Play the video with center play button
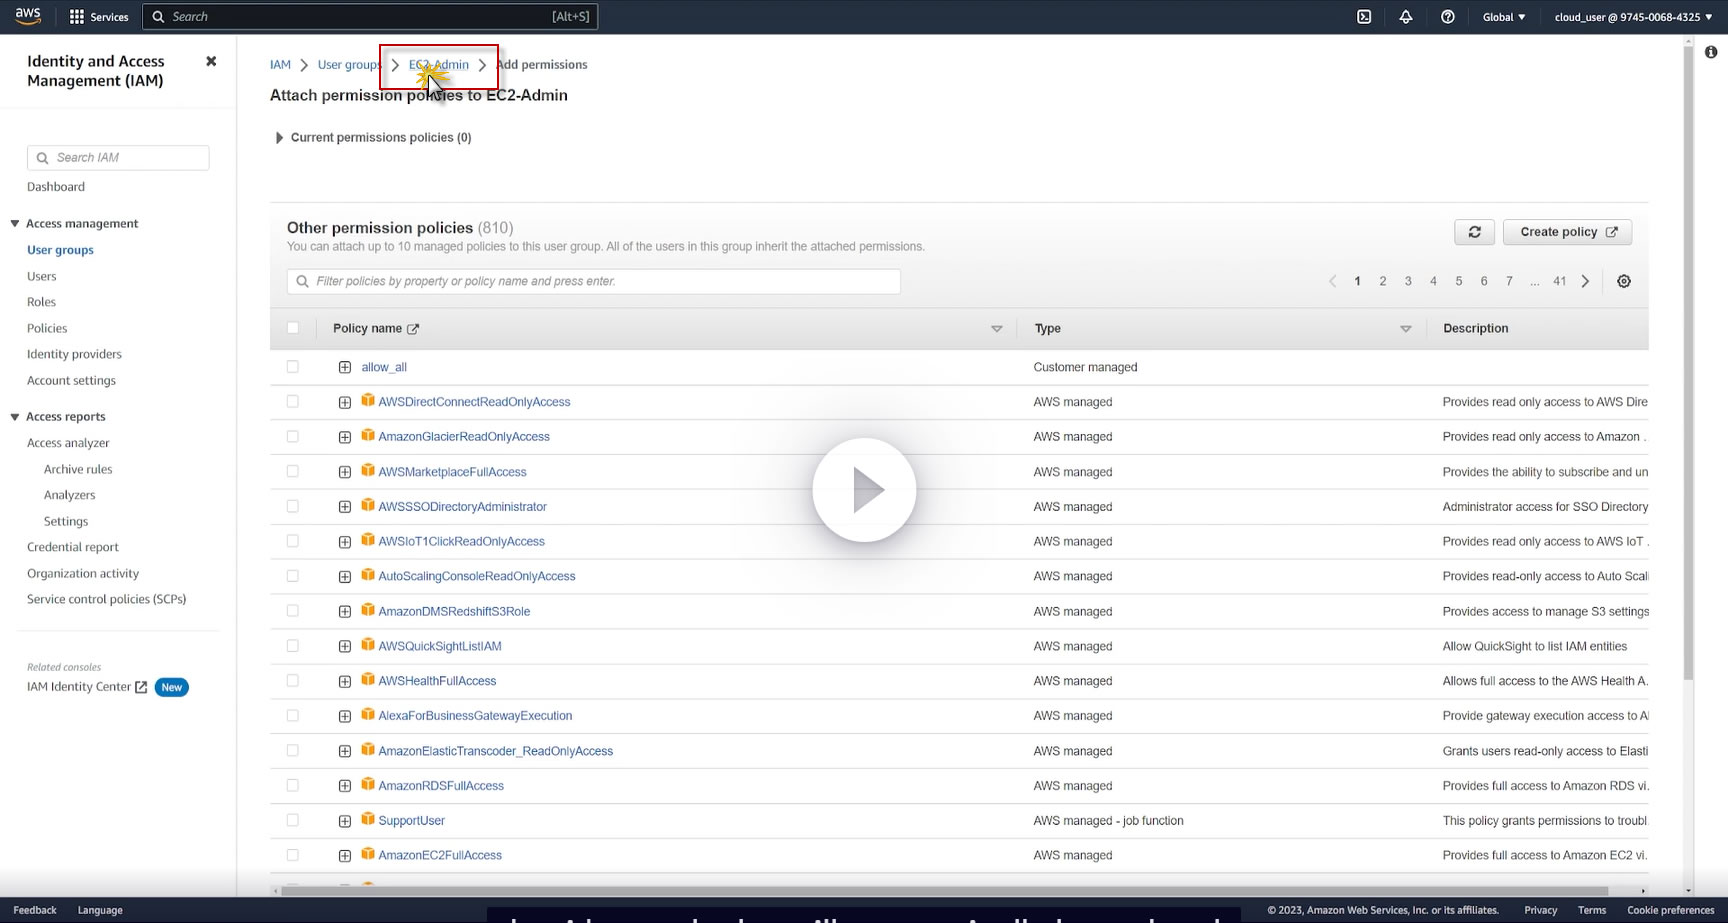The image size is (1728, 923). (x=864, y=490)
